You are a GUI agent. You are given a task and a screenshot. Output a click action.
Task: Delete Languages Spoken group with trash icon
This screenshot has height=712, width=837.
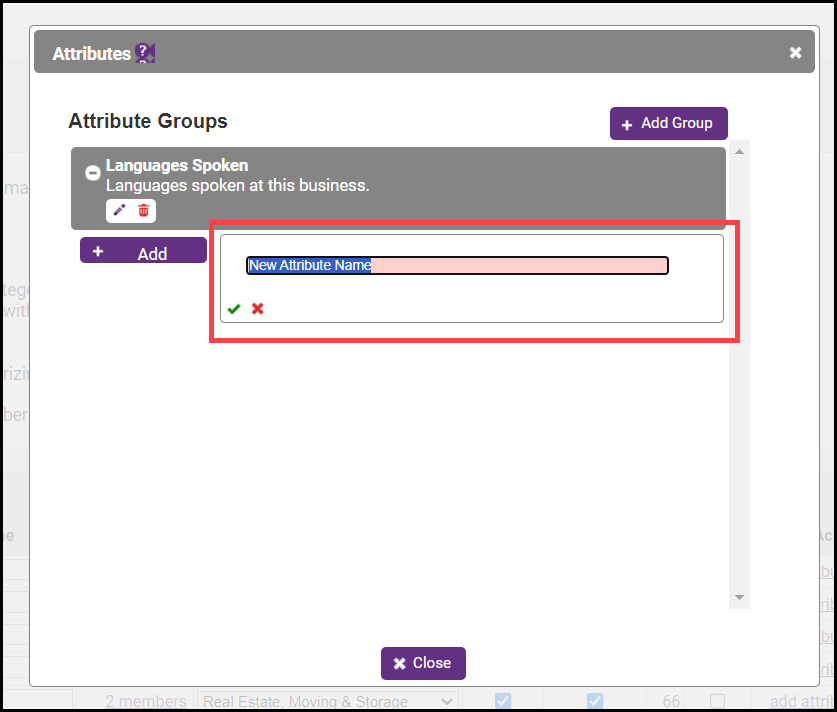(x=144, y=210)
